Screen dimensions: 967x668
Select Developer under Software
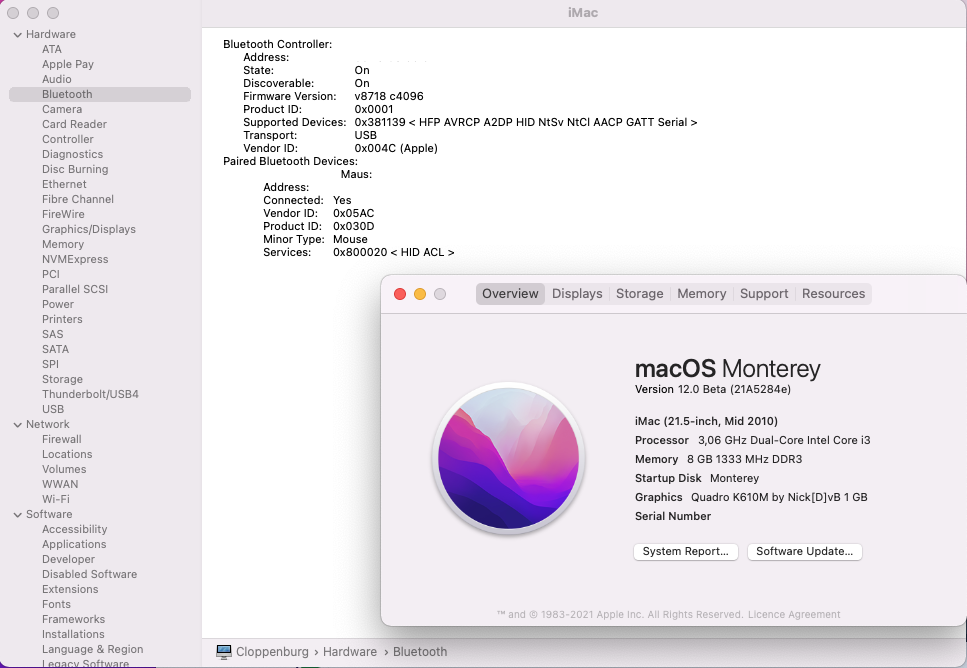coord(68,559)
